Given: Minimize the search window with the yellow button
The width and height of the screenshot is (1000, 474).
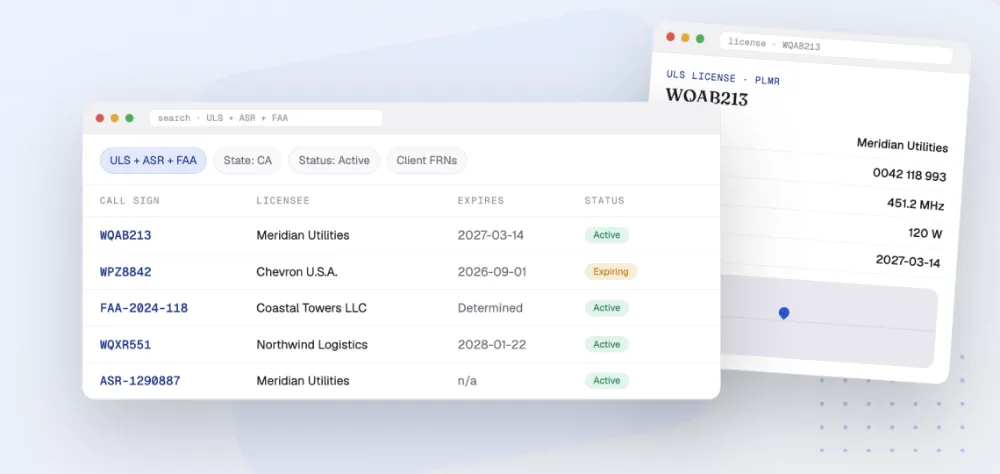Looking at the screenshot, I should click(115, 118).
